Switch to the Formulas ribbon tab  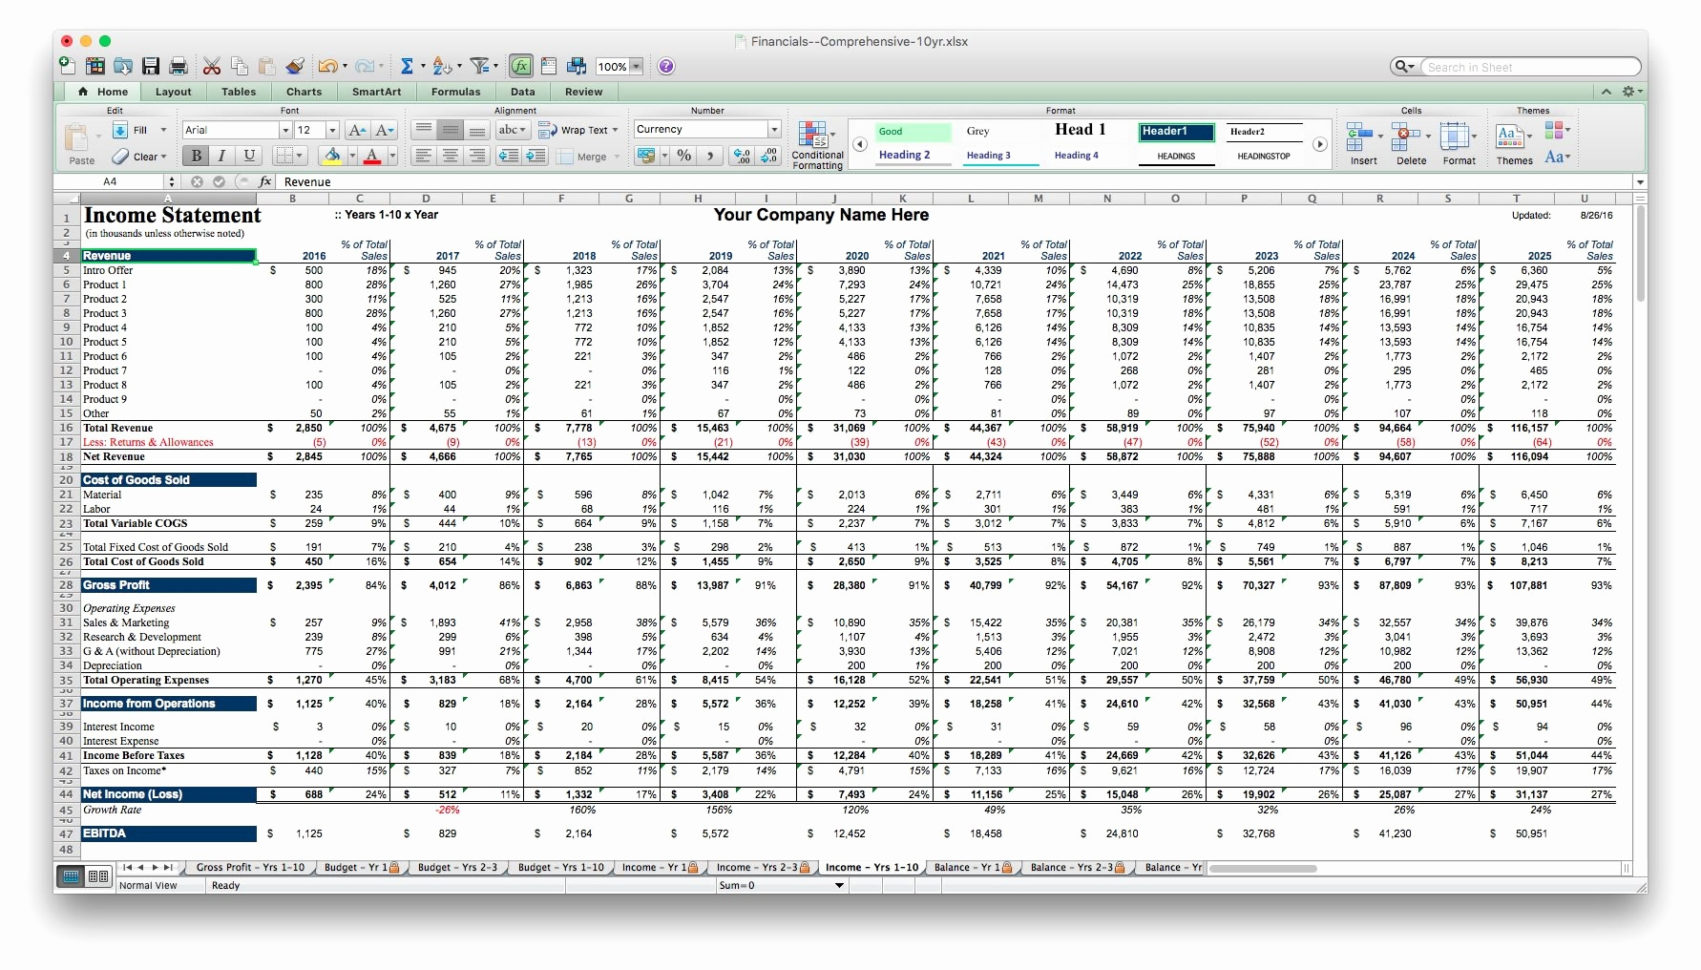pos(455,91)
